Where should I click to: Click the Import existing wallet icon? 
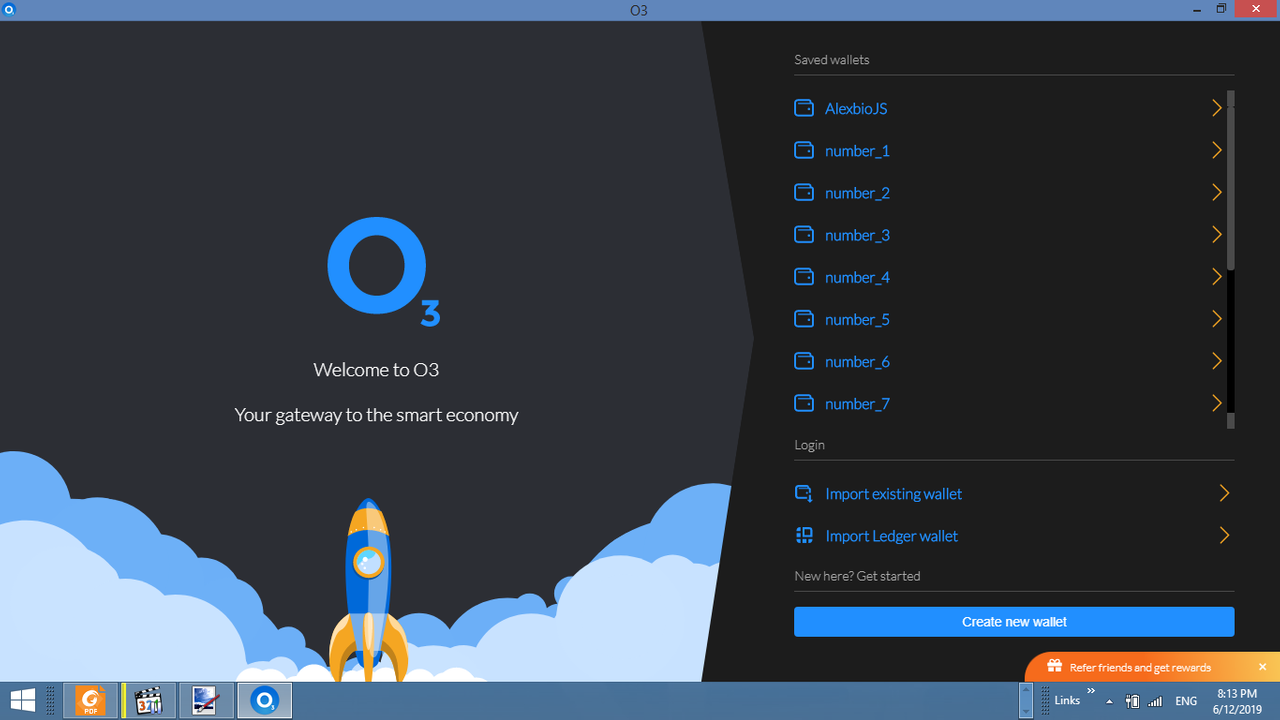[804, 493]
